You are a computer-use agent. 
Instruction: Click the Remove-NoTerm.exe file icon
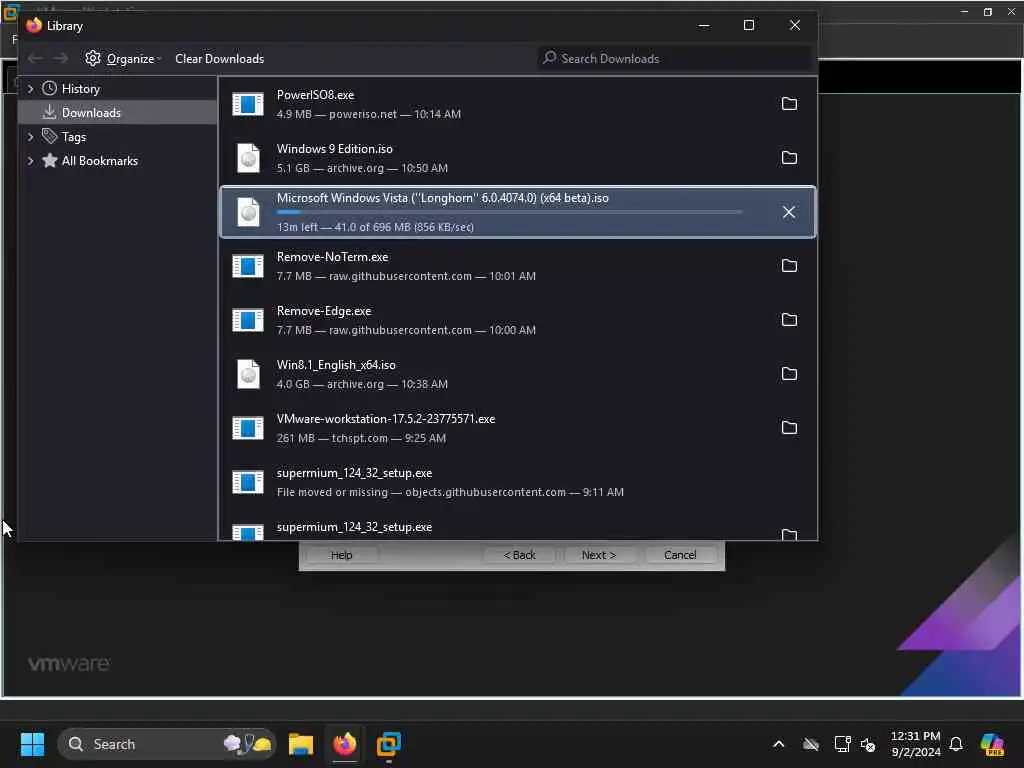click(x=248, y=266)
